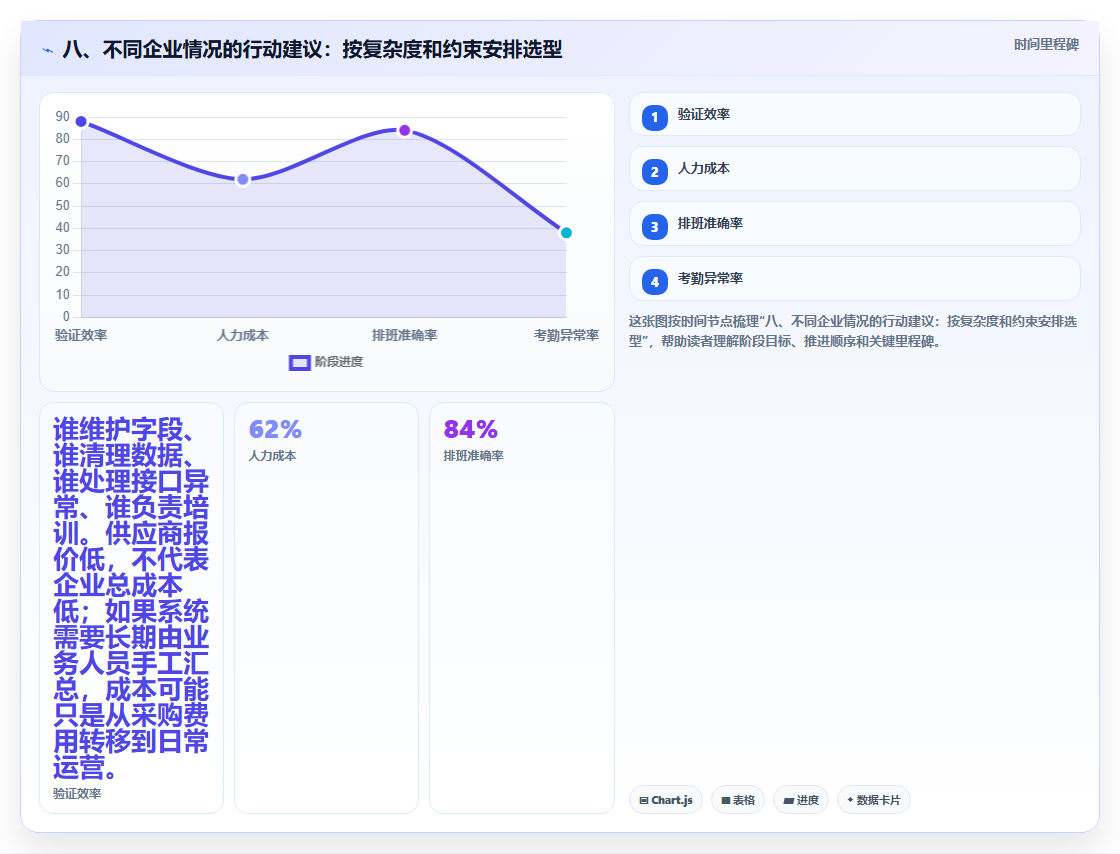Click the 人力成本 label under 62%
The height and width of the screenshot is (854, 1120).
[x=272, y=456]
